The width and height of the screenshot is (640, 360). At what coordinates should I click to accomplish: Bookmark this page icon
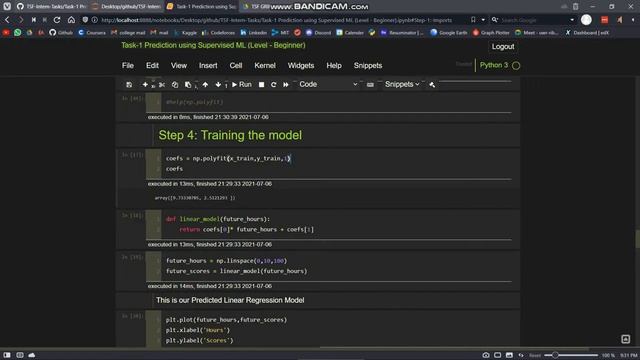pyautogui.click(x=473, y=20)
